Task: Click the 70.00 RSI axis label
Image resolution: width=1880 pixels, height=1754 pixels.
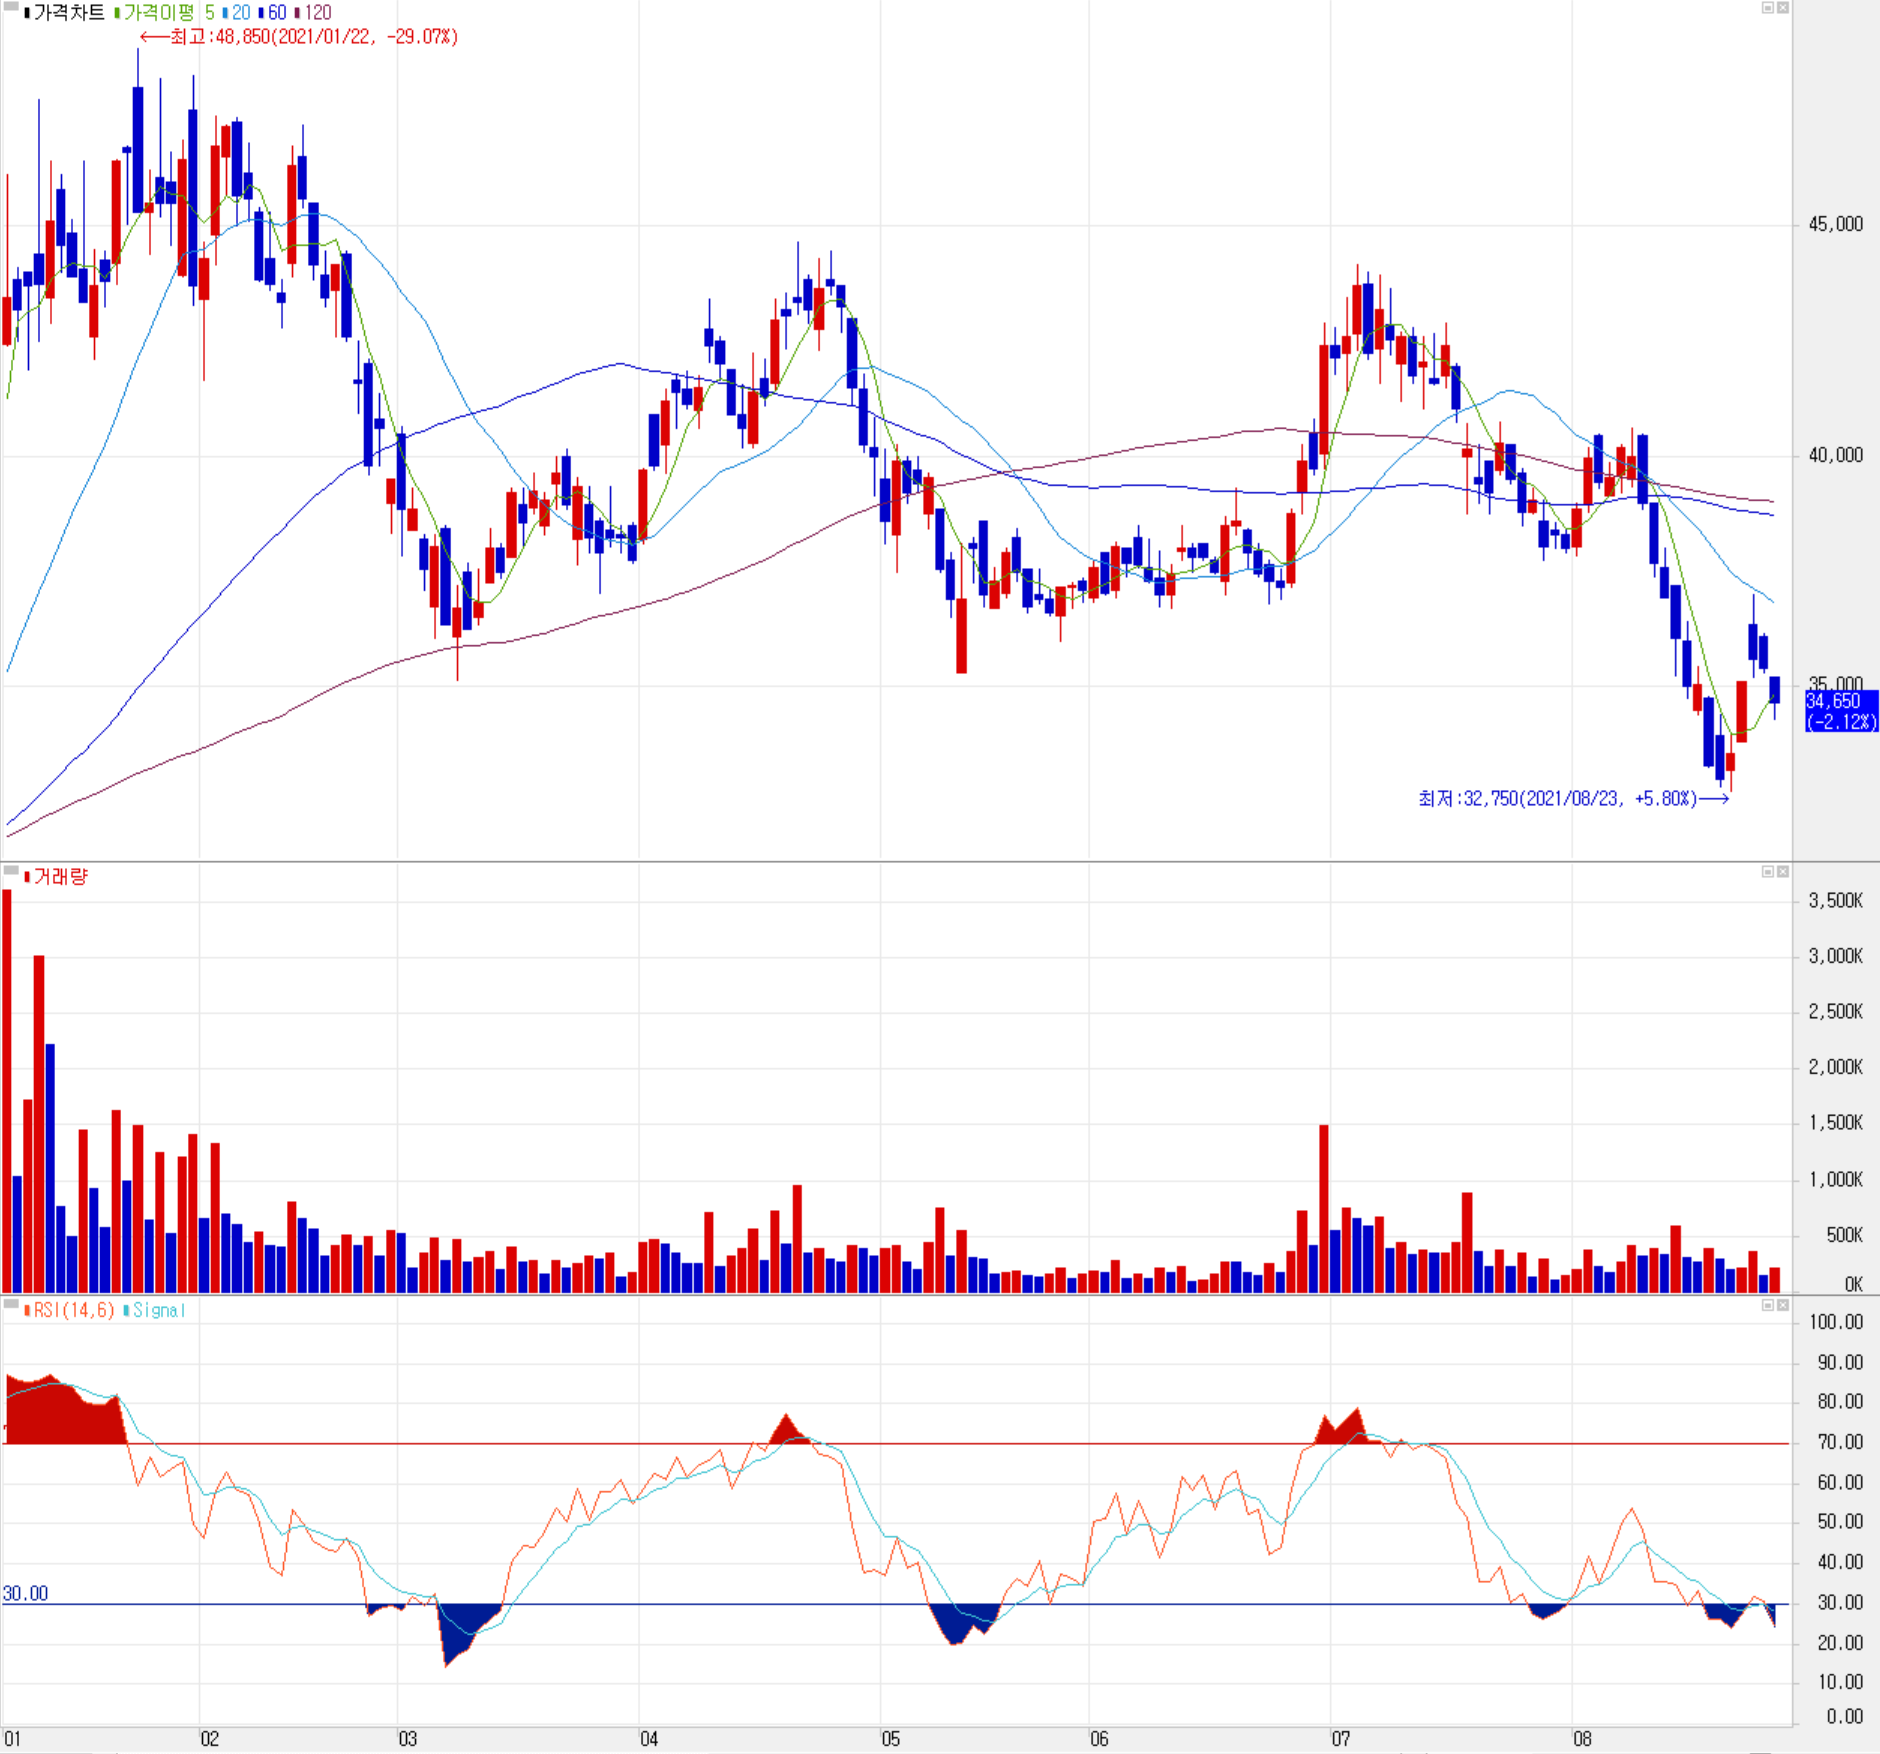Action: click(x=1841, y=1442)
